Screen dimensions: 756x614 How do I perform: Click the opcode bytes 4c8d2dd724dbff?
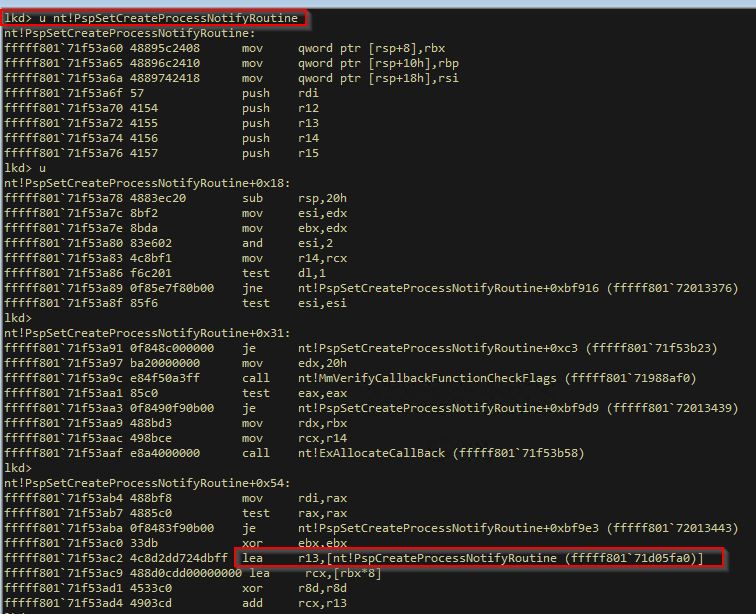[179, 558]
